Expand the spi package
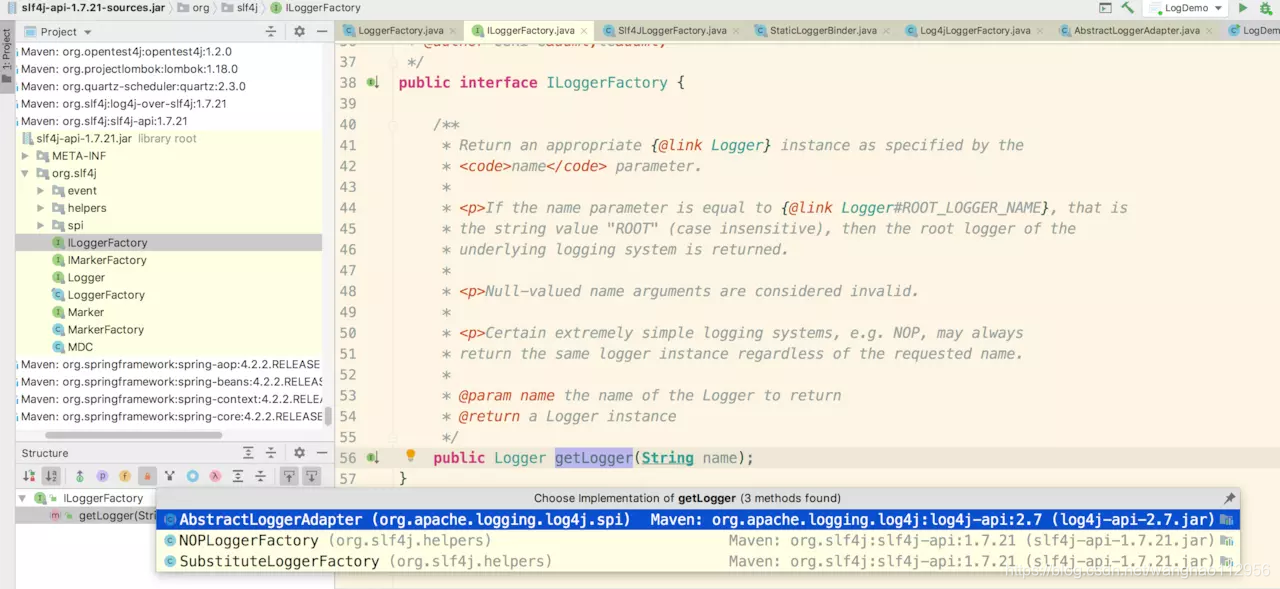 point(41,225)
